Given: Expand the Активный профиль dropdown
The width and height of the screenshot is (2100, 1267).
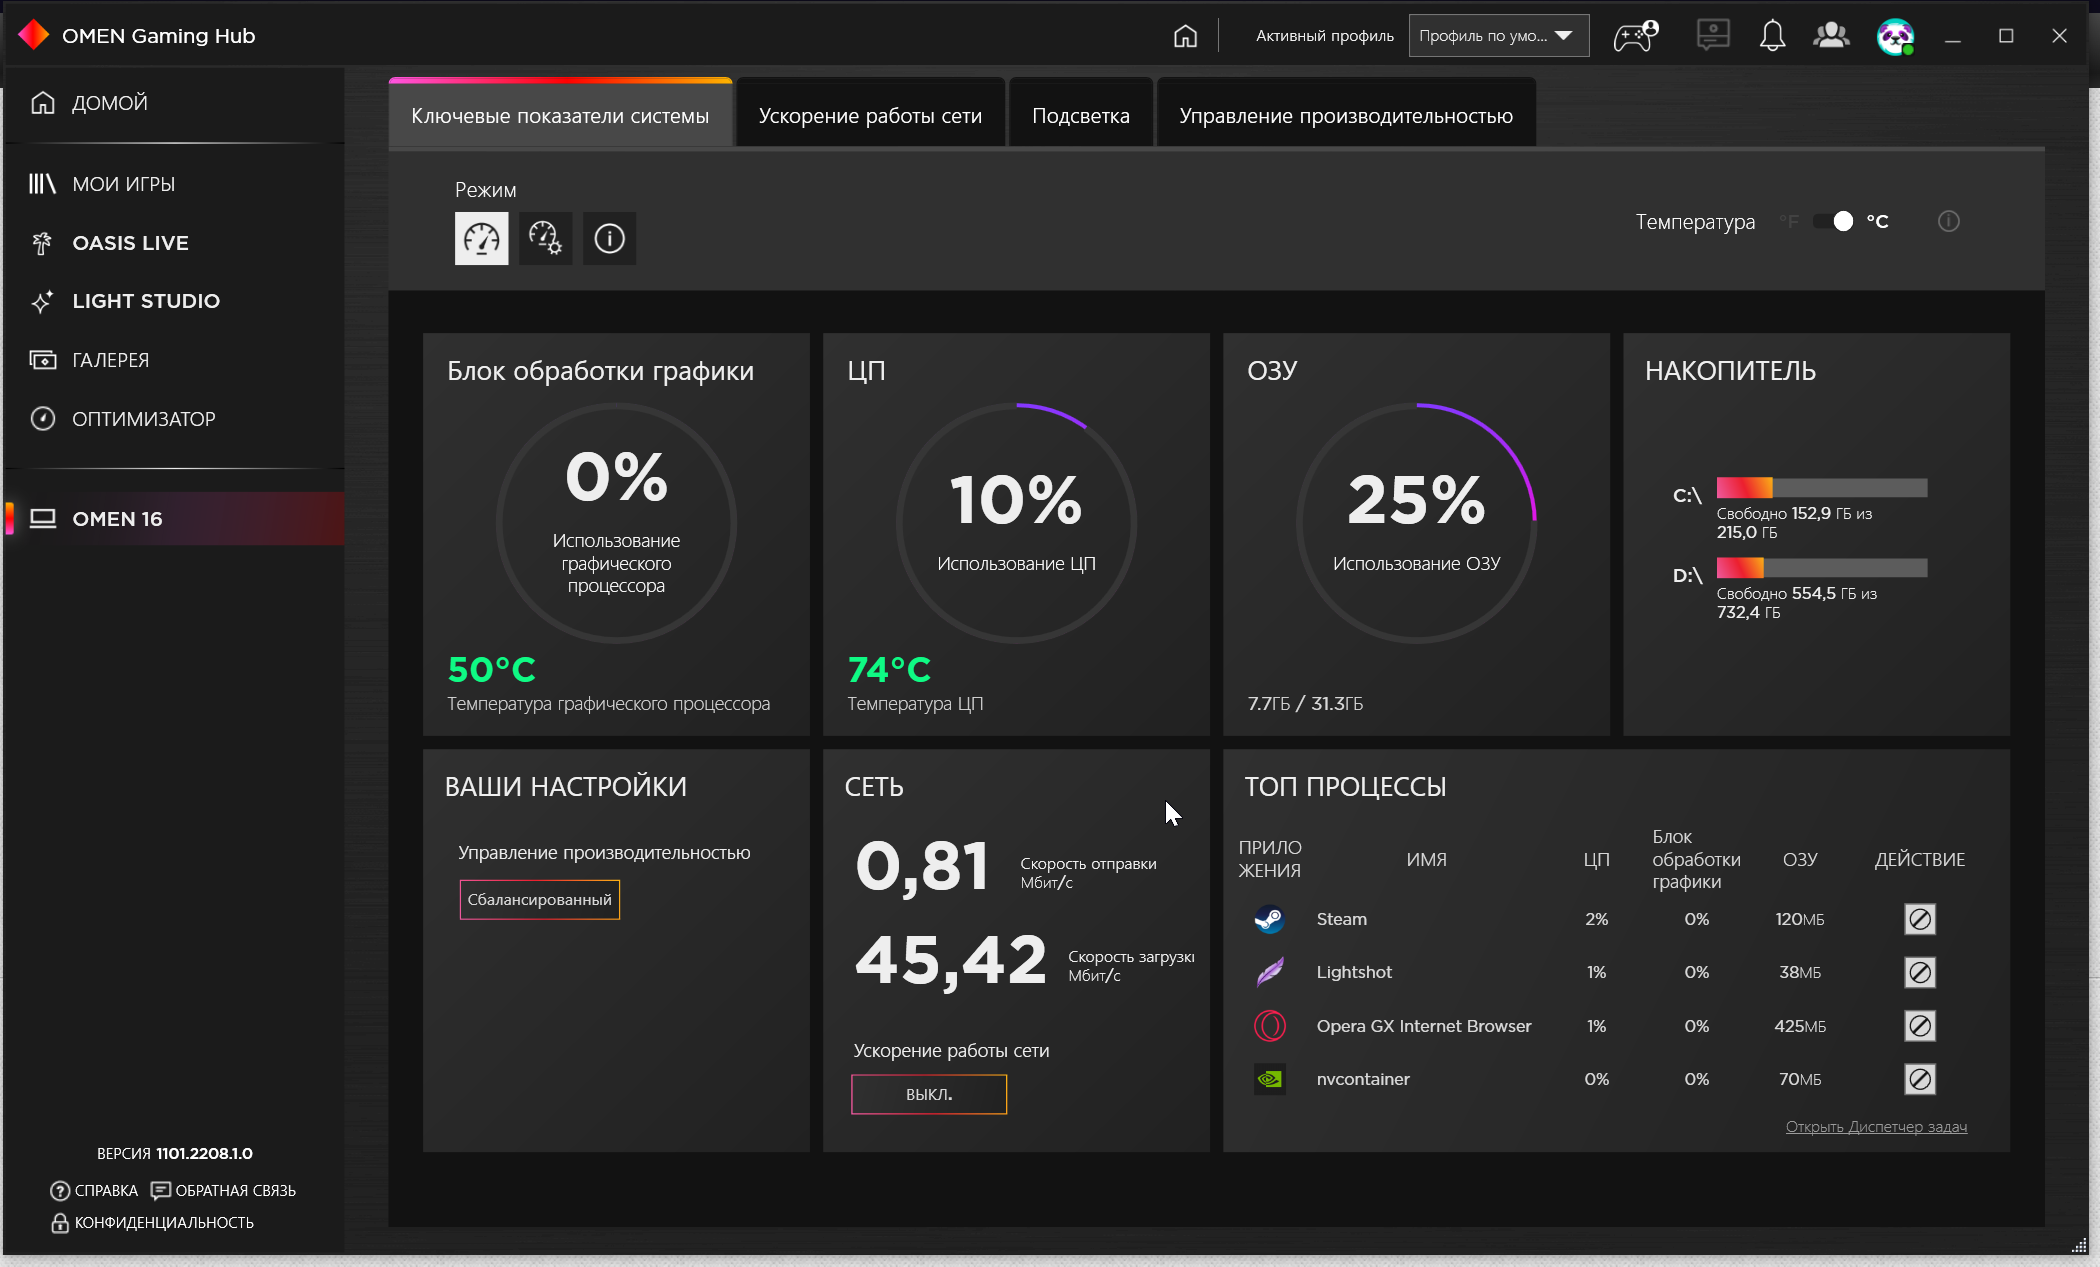Looking at the screenshot, I should [x=1498, y=36].
